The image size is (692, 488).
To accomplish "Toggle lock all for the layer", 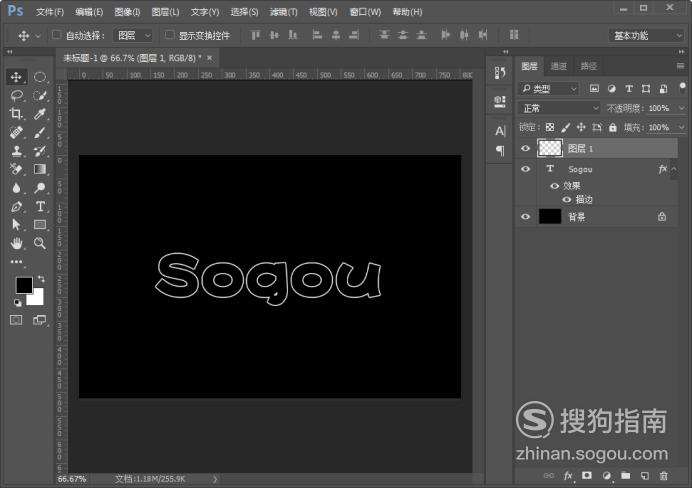I will coord(613,128).
